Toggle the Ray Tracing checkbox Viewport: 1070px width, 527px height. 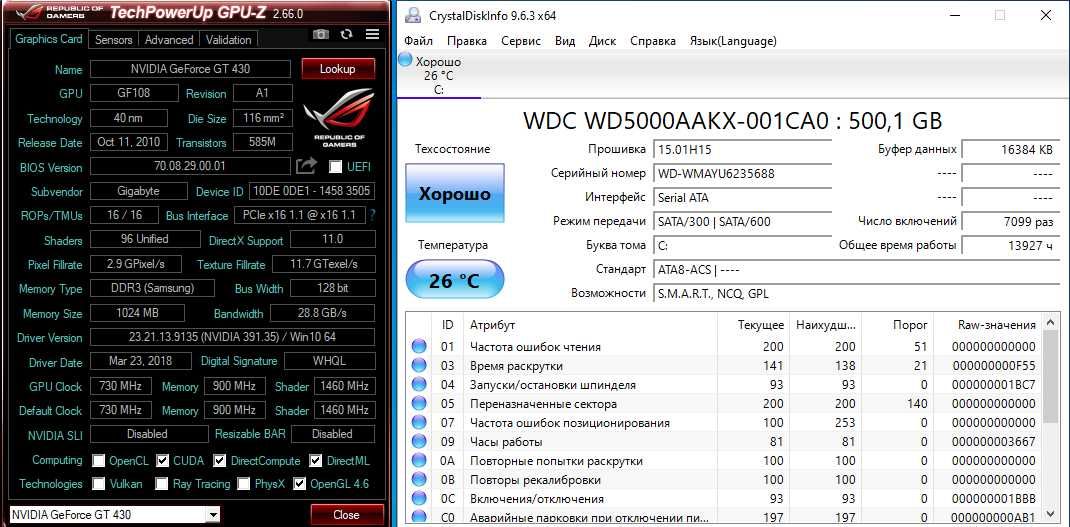162,483
